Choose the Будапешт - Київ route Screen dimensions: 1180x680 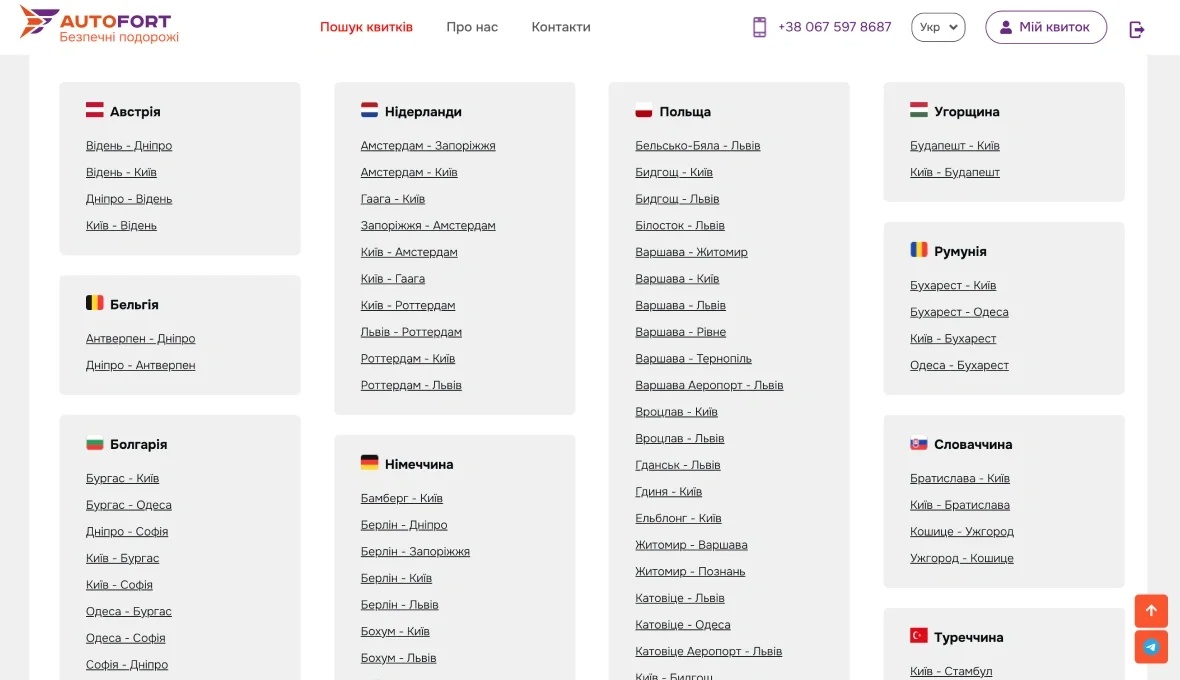pyautogui.click(x=955, y=146)
